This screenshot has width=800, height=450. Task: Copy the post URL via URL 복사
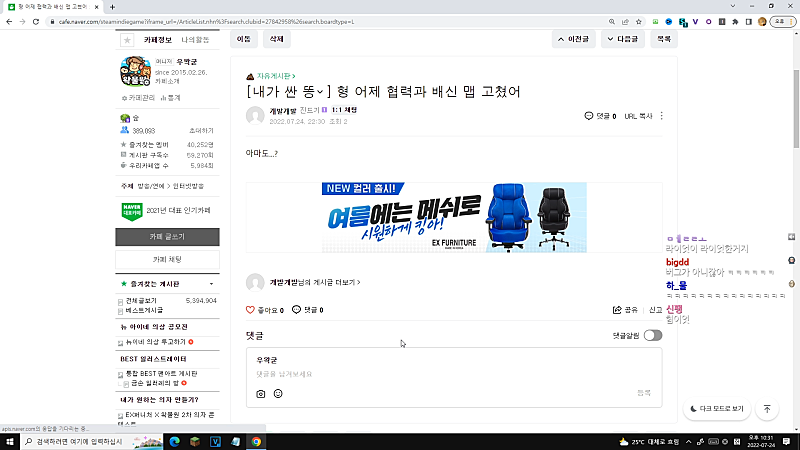click(638, 116)
